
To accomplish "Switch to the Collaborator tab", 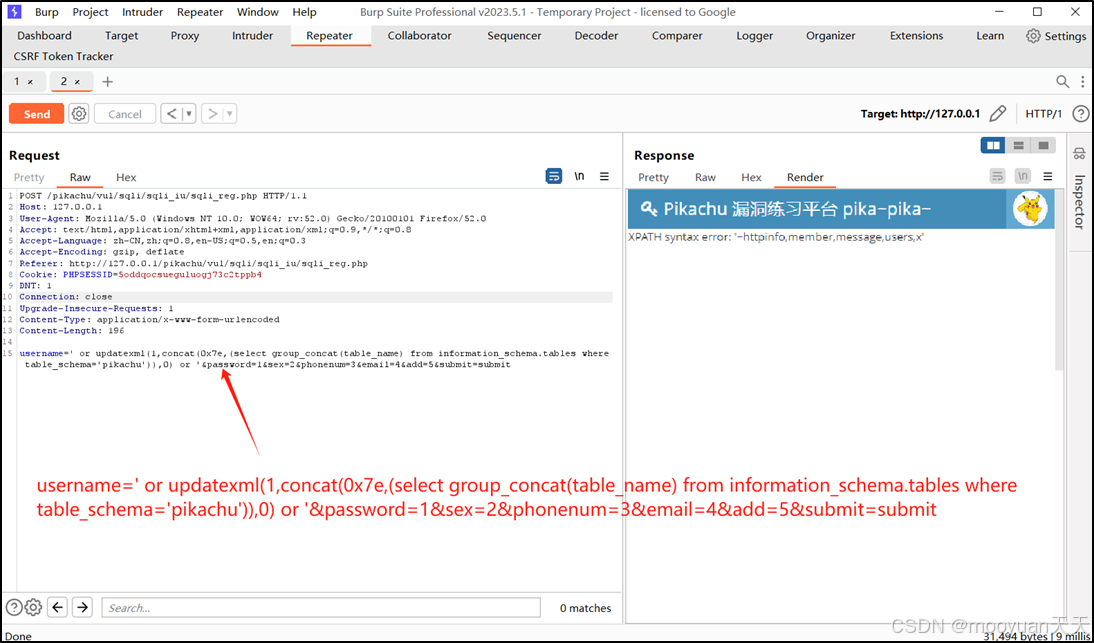I will (x=419, y=36).
